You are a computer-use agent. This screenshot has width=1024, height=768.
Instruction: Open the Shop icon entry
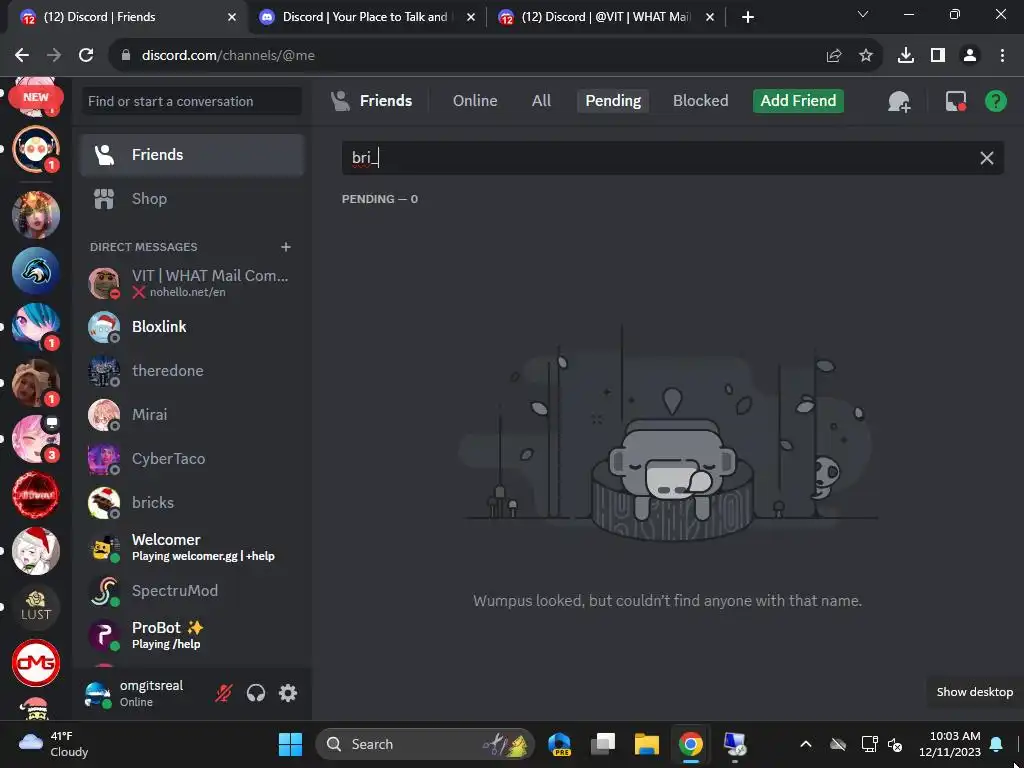(191, 199)
